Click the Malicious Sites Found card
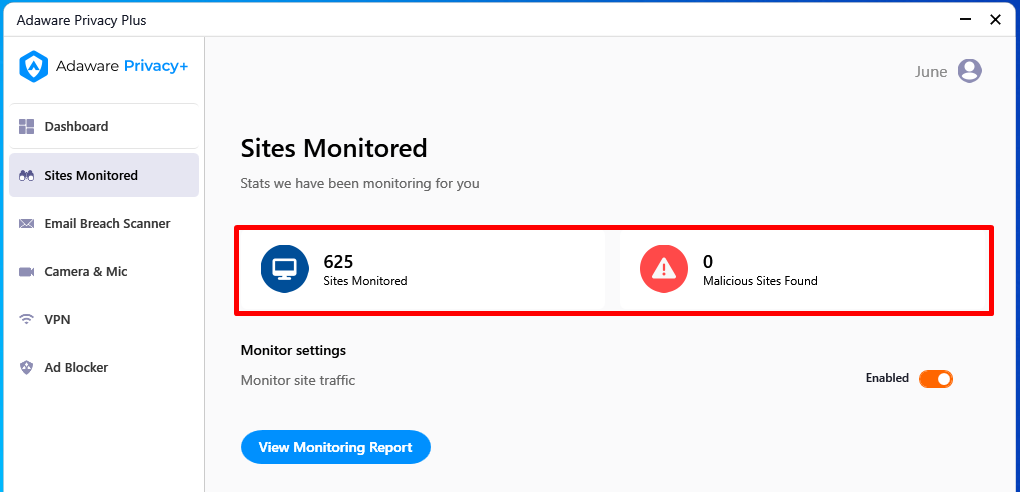1020x492 pixels. click(x=805, y=270)
